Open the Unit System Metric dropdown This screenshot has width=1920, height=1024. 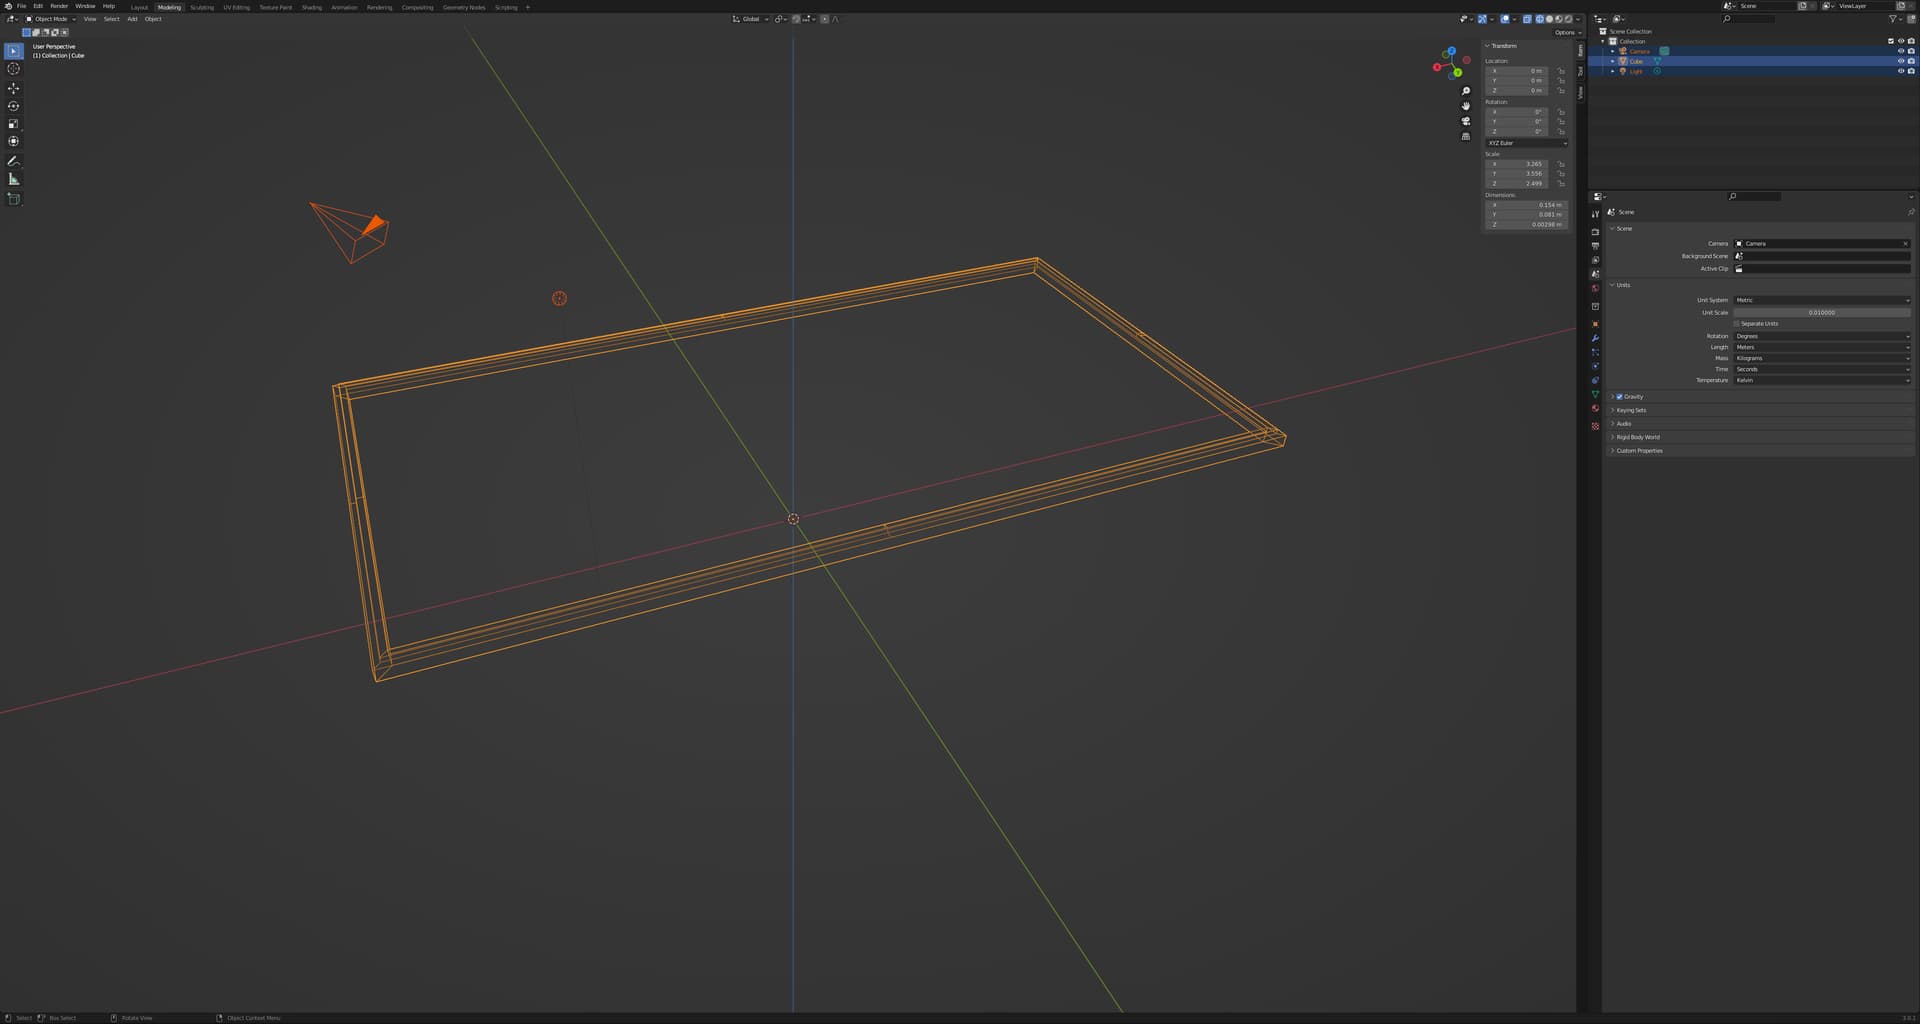click(x=1822, y=300)
